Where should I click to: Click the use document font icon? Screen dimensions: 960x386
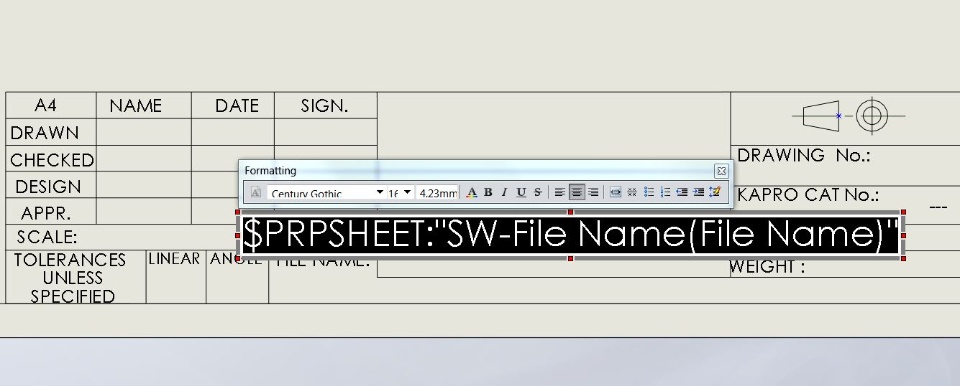click(x=256, y=192)
